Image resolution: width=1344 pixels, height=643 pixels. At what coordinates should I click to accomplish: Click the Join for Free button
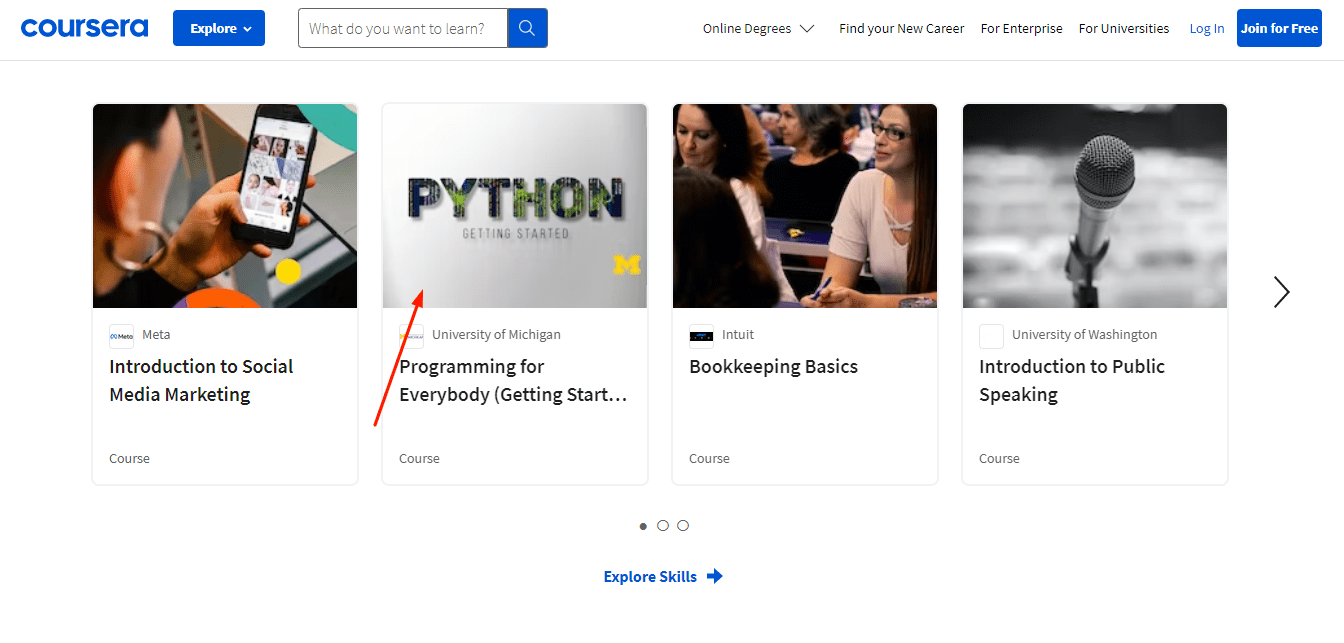pos(1279,28)
